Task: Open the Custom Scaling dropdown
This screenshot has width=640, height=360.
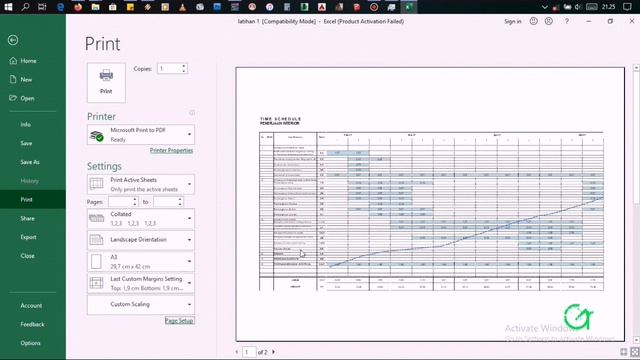Action: tap(141, 304)
